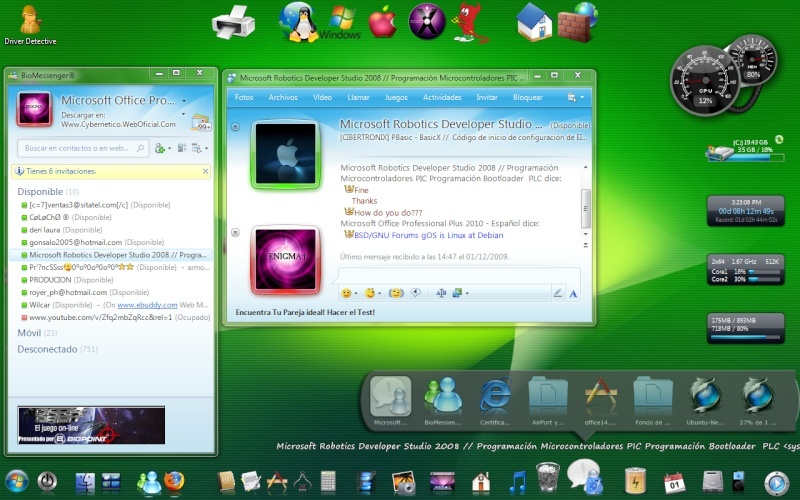Open the Driver Detective desktop icon
The height and width of the screenshot is (500, 800).
coord(30,26)
